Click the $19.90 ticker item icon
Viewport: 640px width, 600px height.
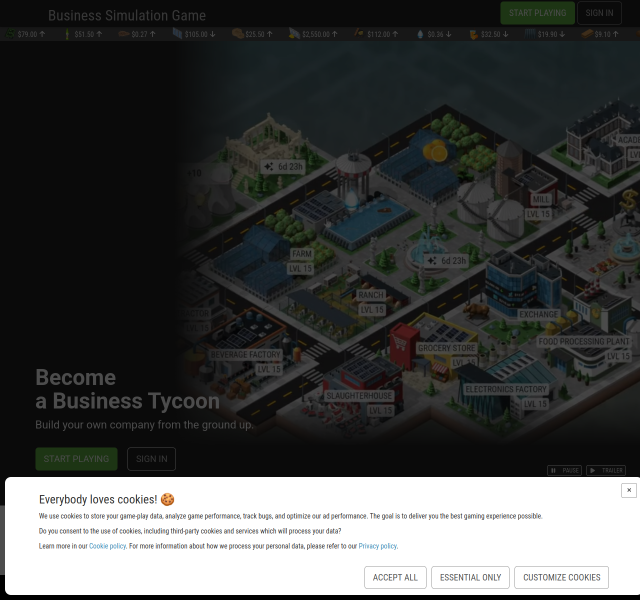tap(529, 34)
